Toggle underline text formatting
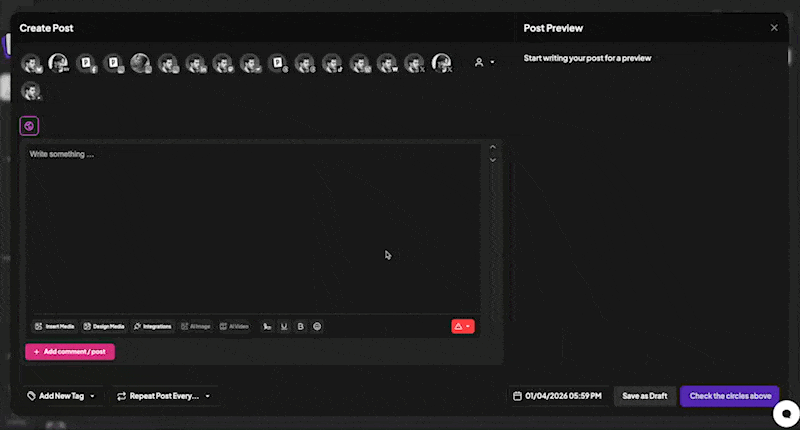Image resolution: width=800 pixels, height=430 pixels. click(x=284, y=326)
